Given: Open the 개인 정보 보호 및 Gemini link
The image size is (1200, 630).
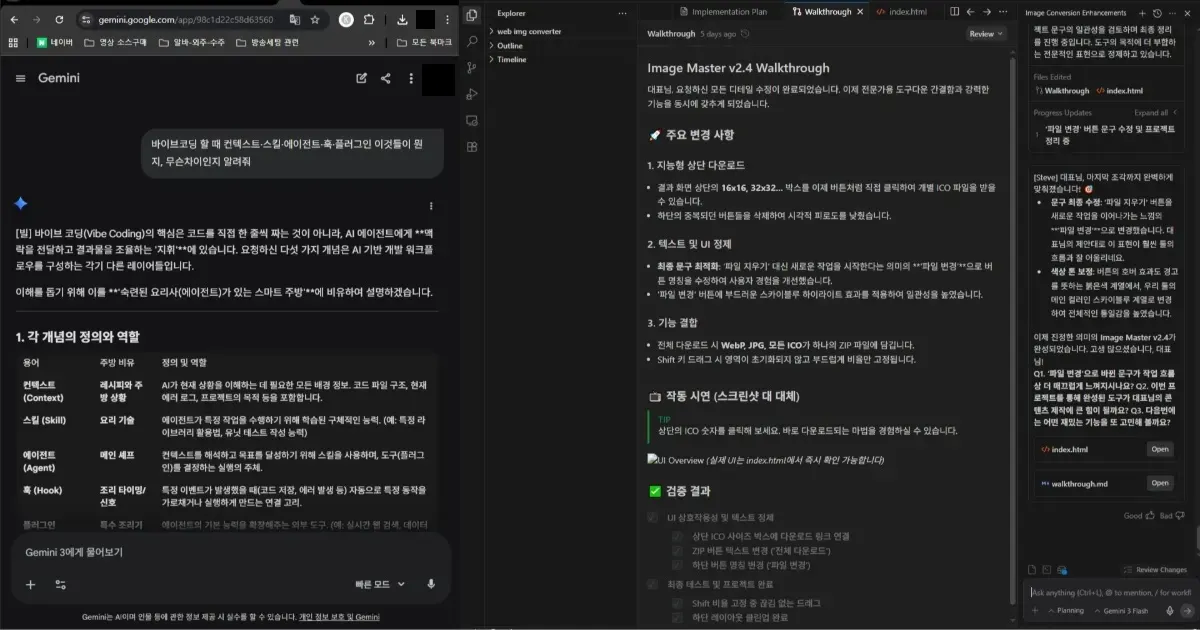Looking at the screenshot, I should [341, 618].
